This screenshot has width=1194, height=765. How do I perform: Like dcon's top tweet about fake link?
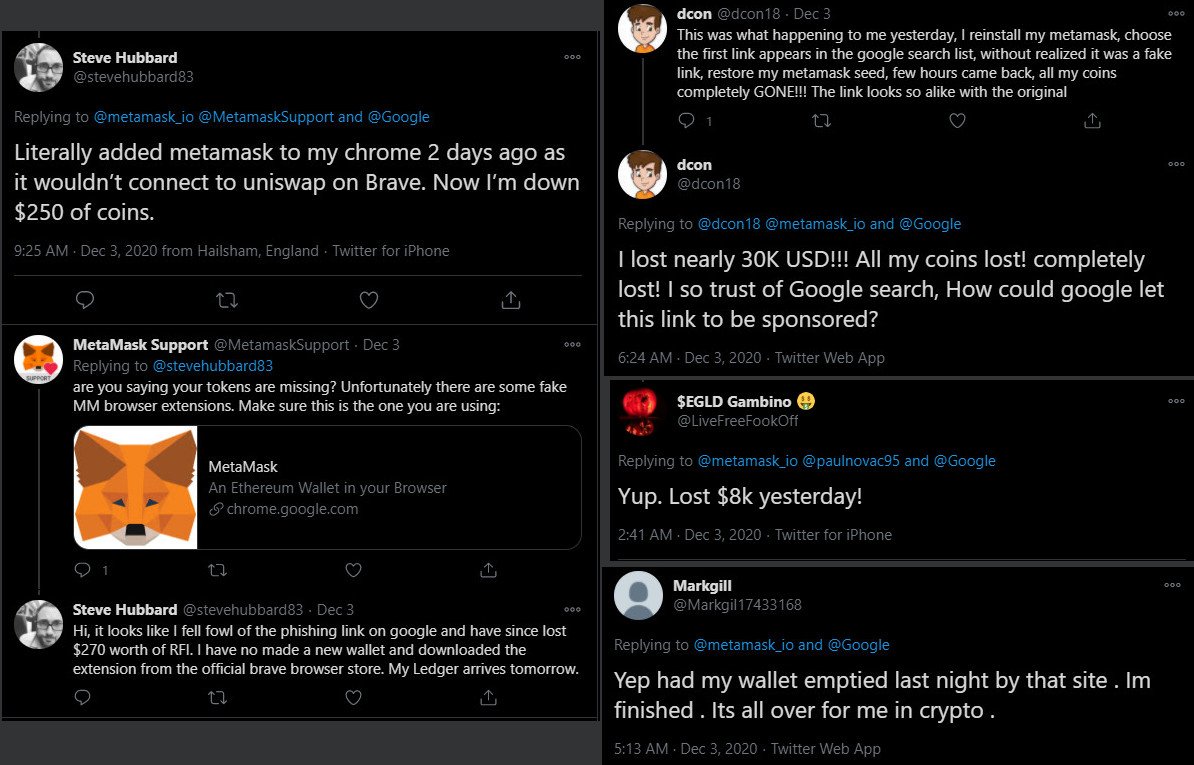[957, 120]
